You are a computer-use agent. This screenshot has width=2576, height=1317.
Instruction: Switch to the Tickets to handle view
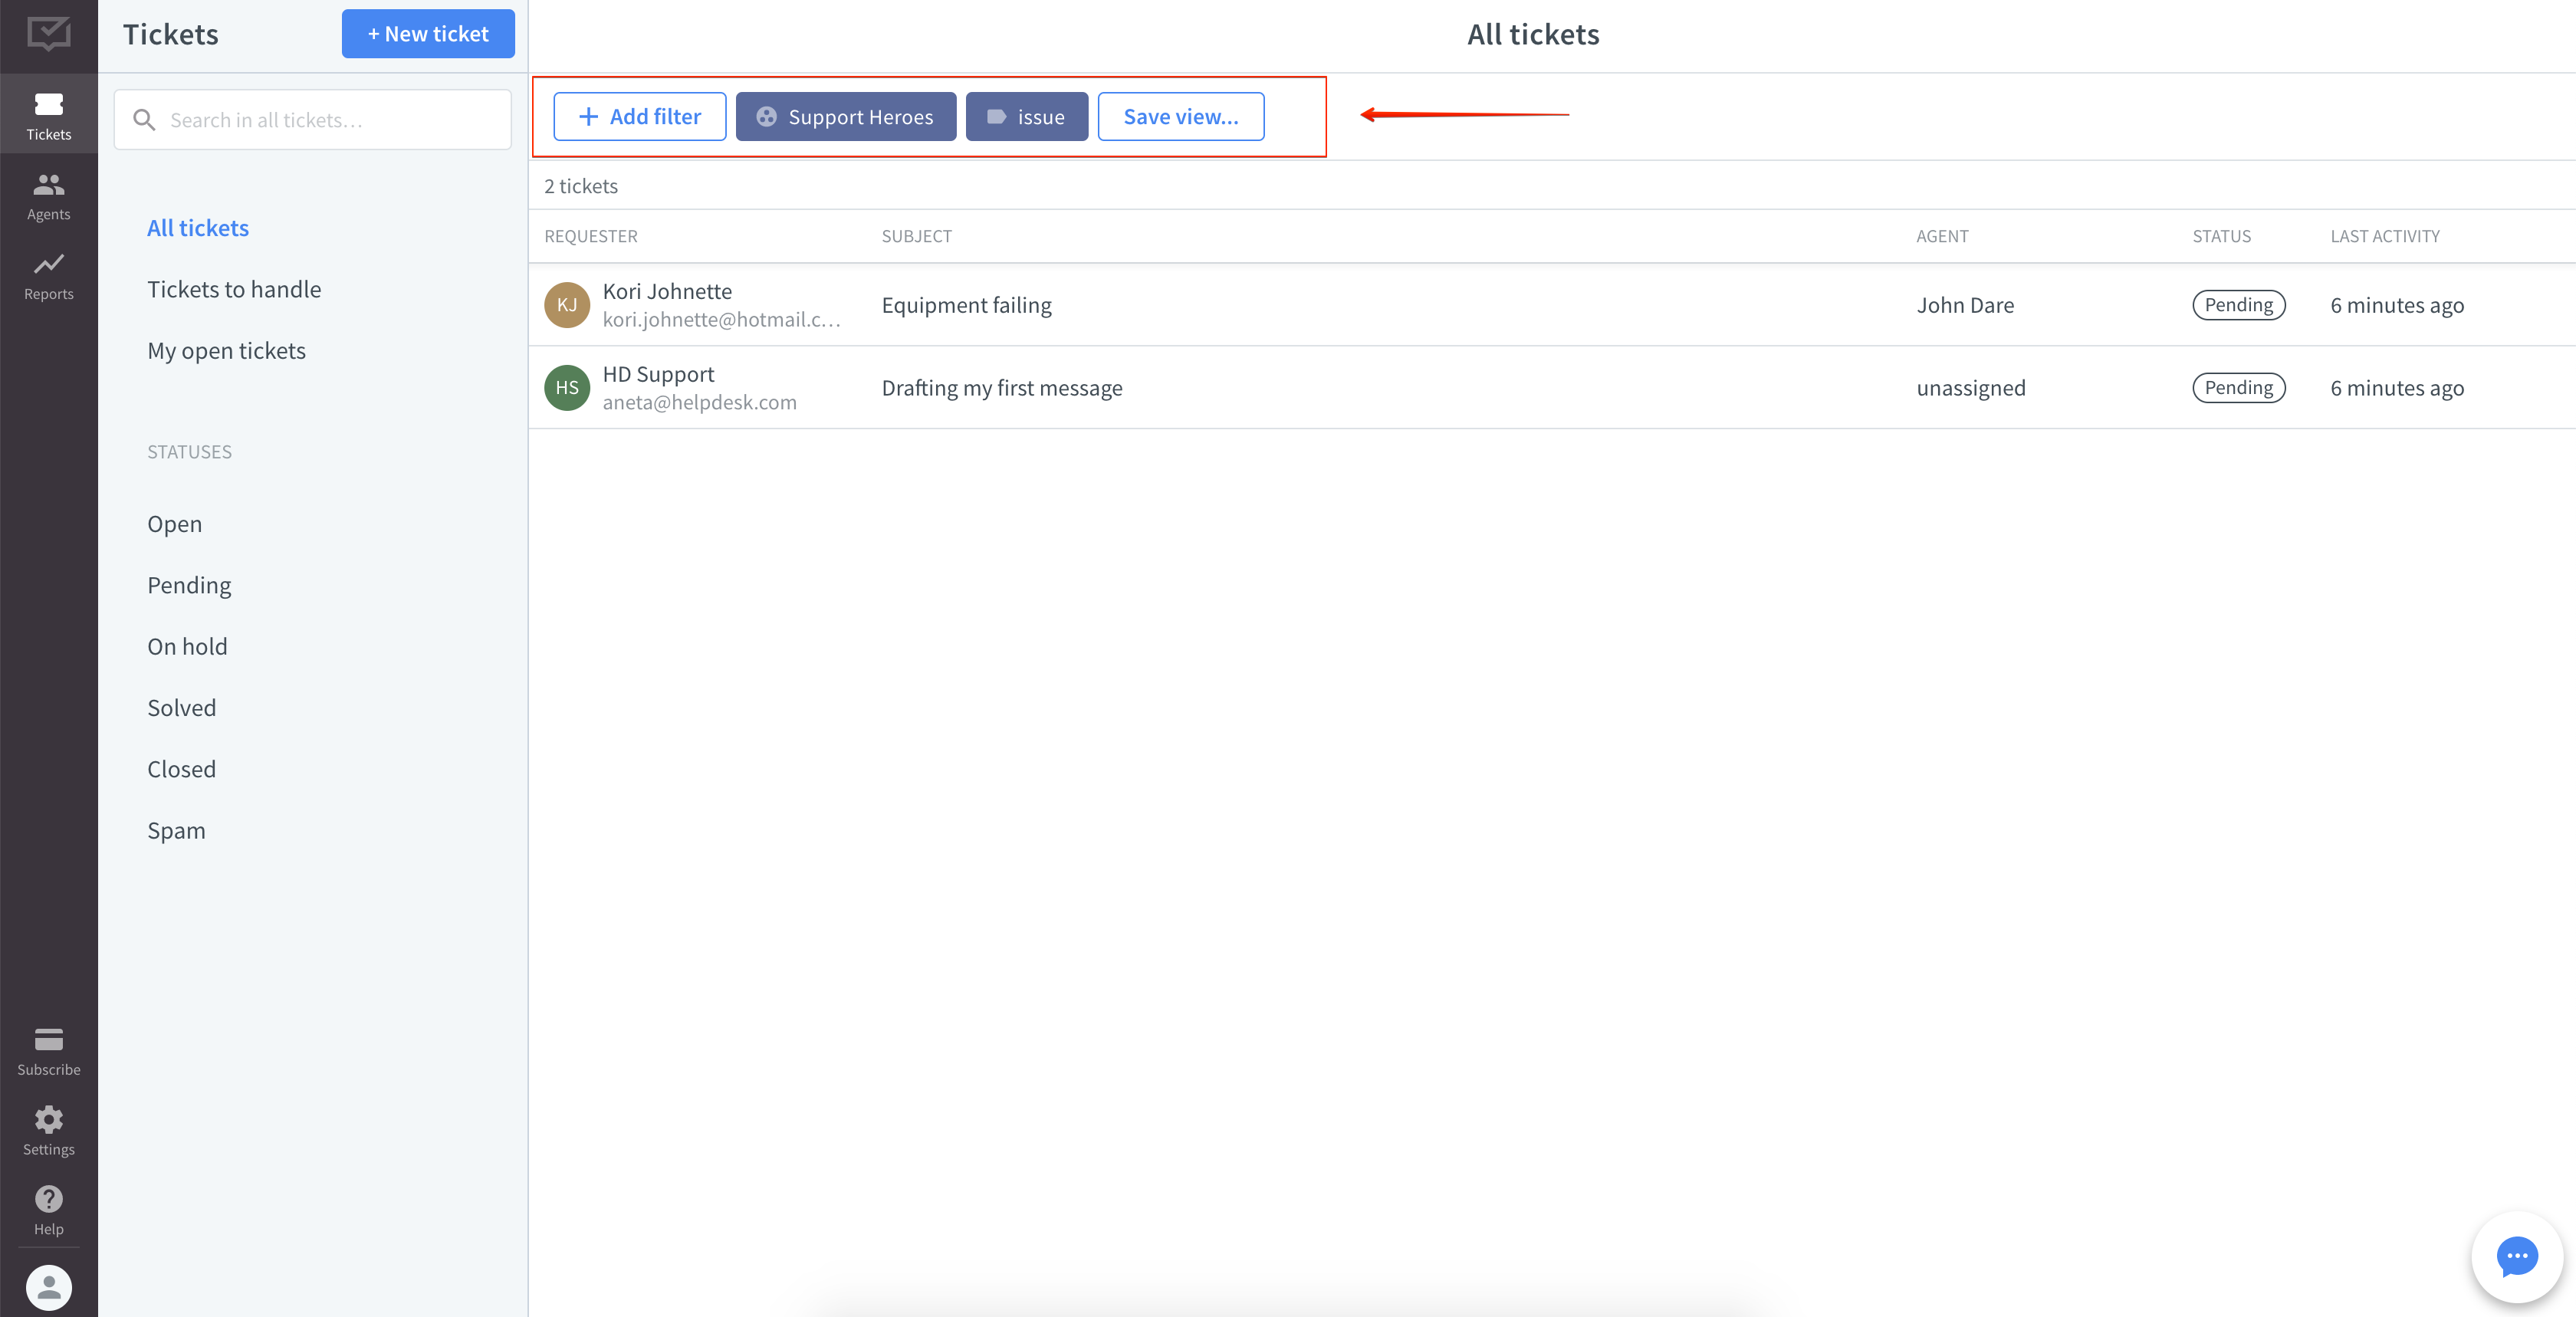coord(234,288)
